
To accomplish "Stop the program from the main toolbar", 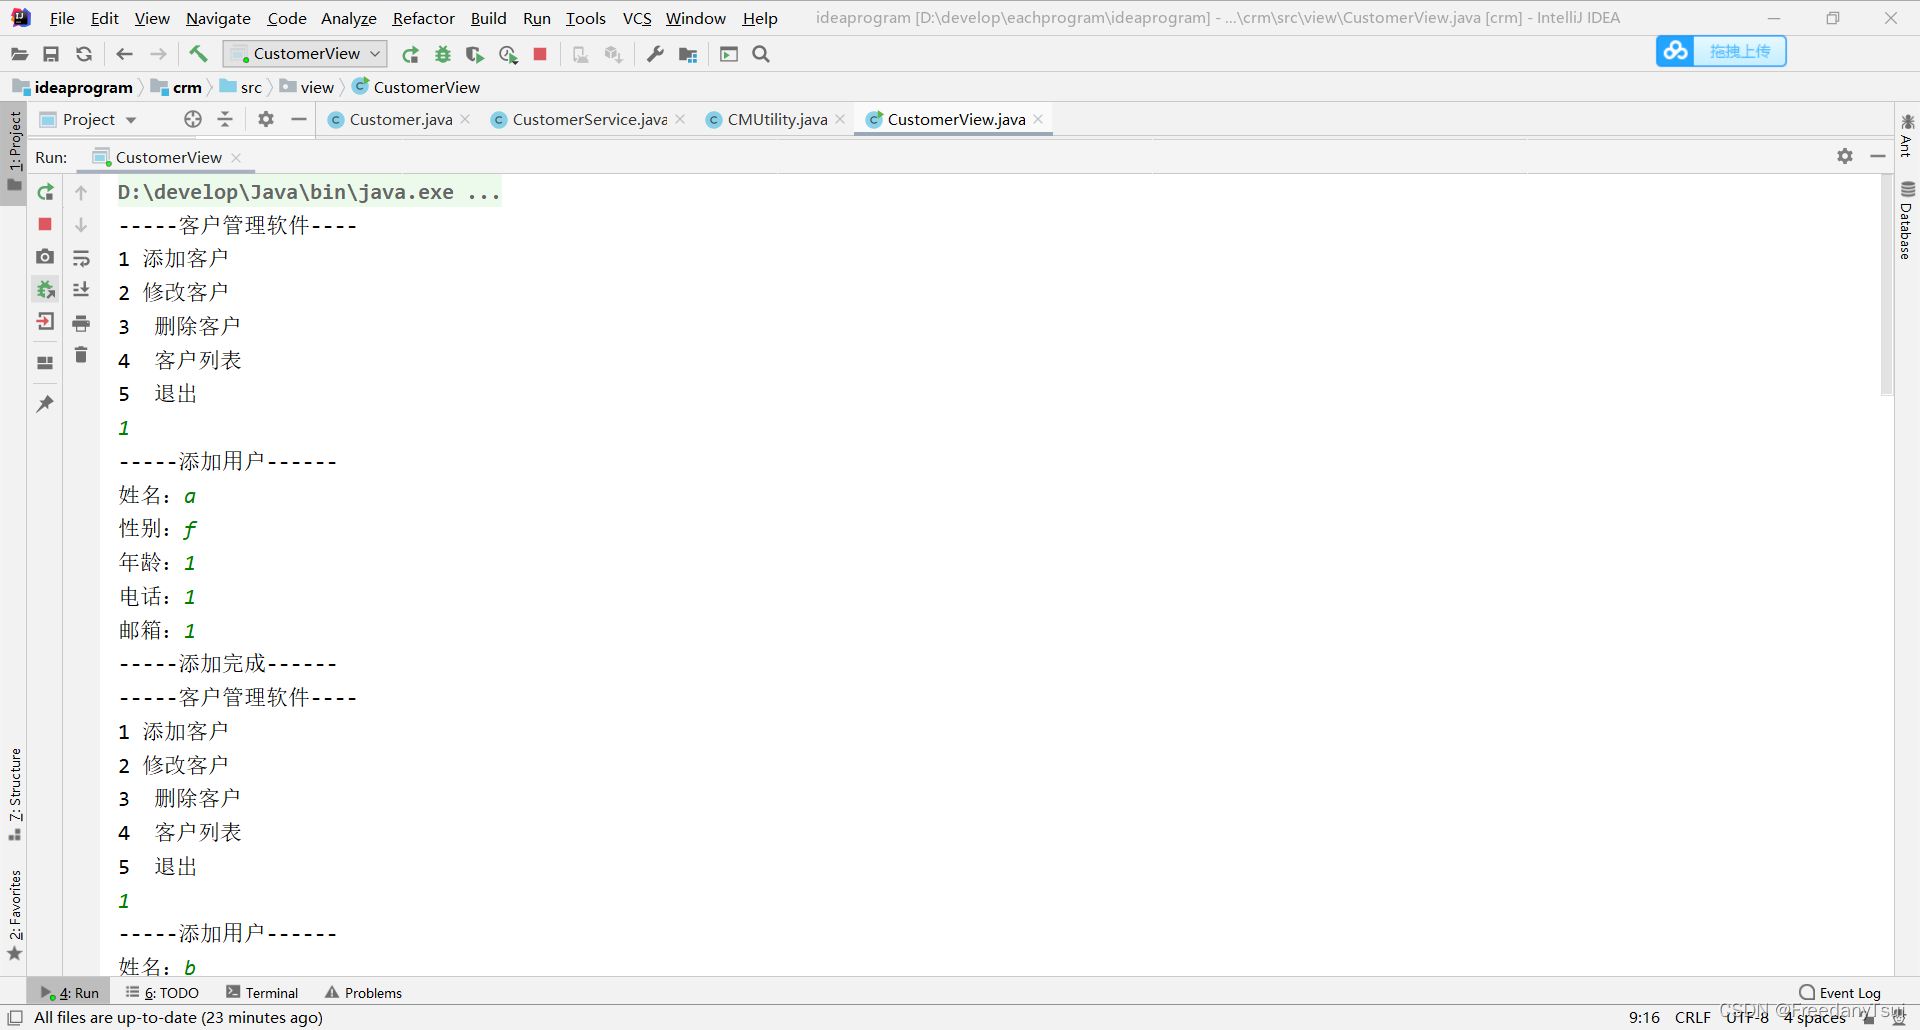I will click(540, 54).
